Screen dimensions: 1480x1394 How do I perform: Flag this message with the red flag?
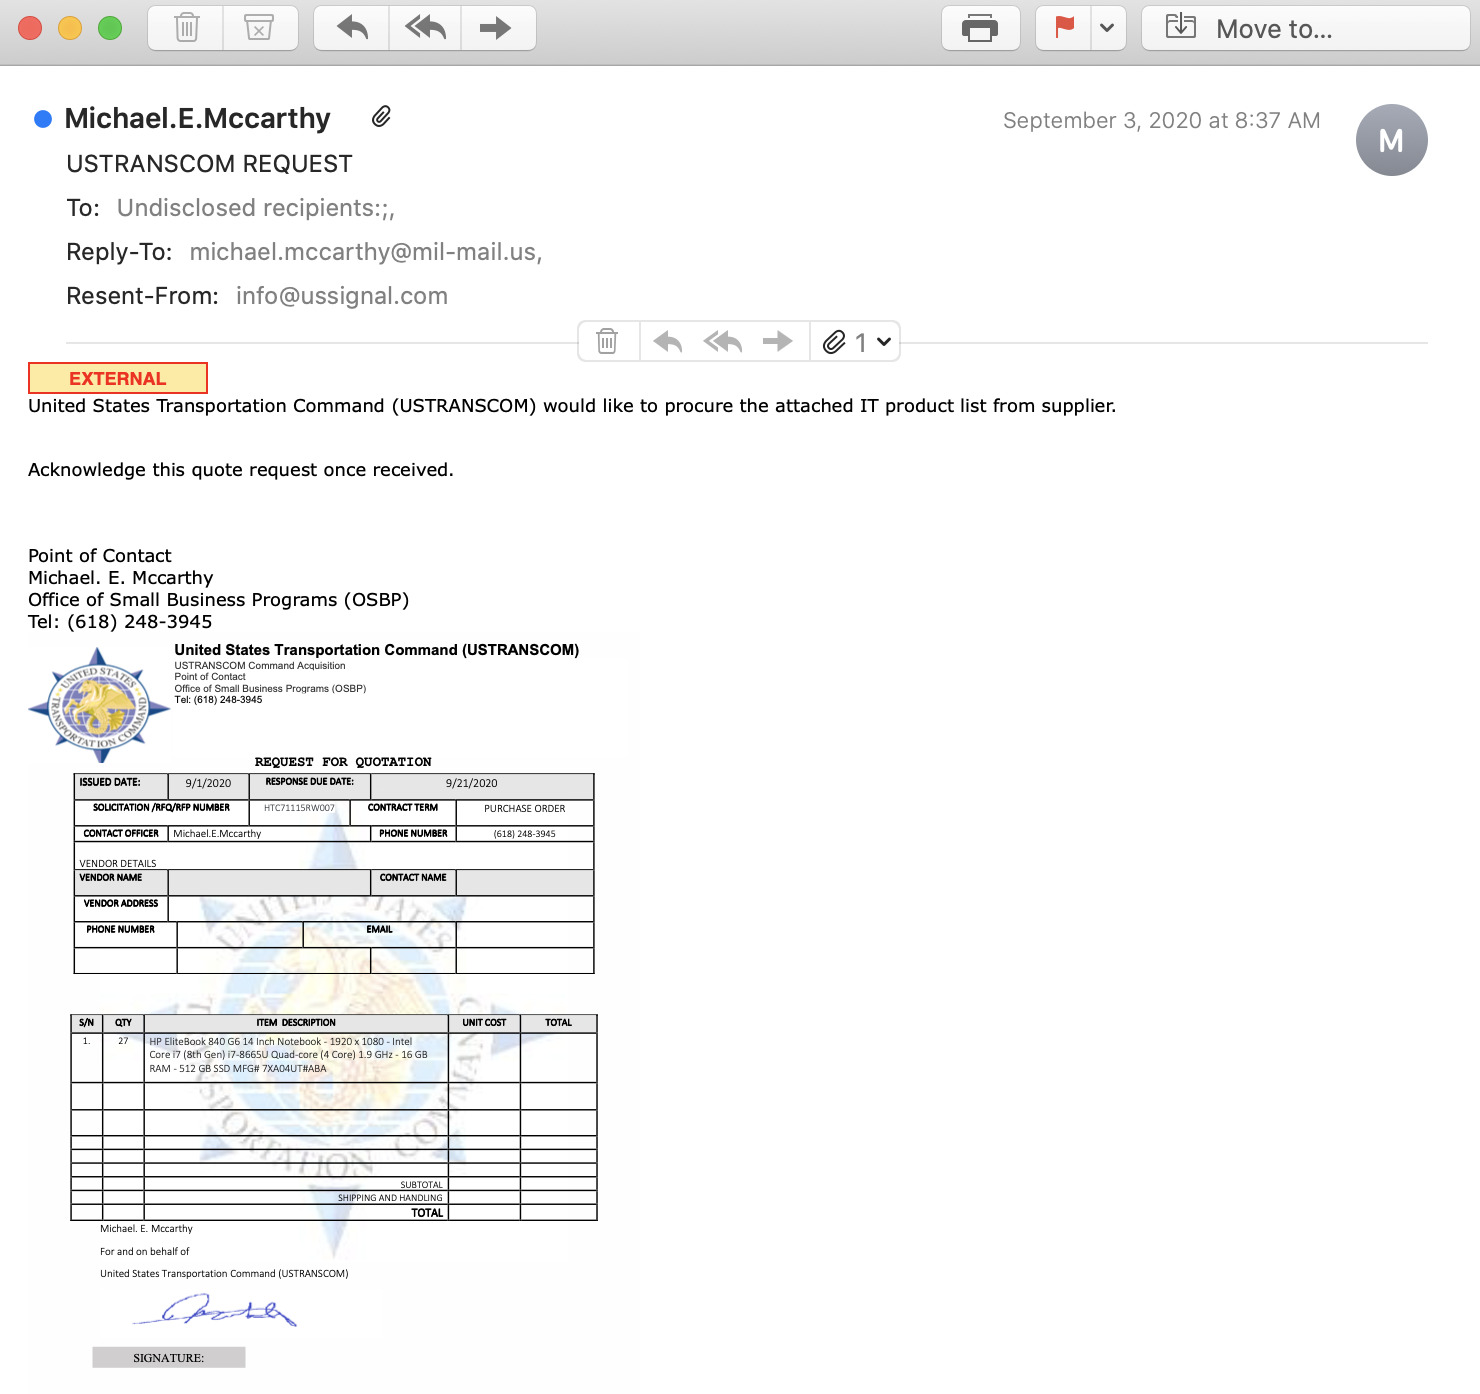(x=1064, y=28)
